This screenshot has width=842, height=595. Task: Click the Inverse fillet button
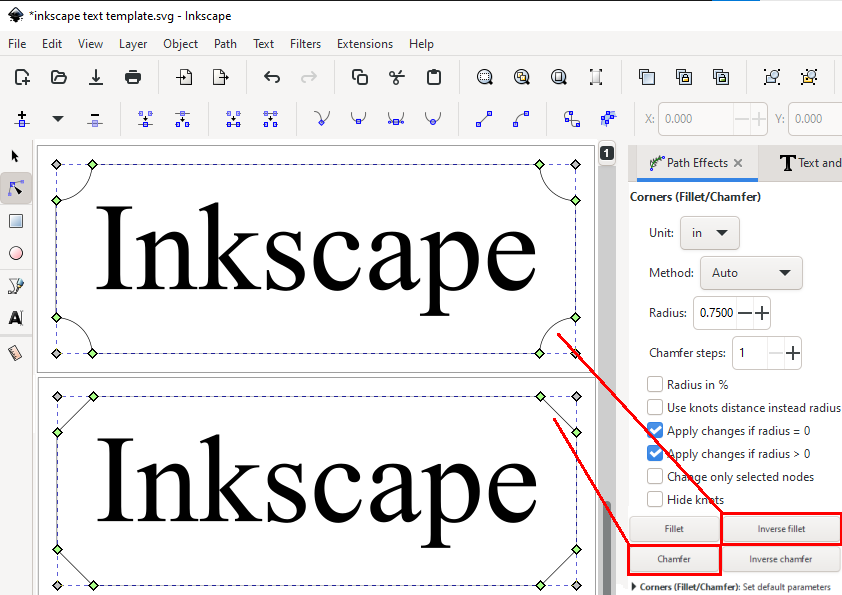(x=781, y=529)
